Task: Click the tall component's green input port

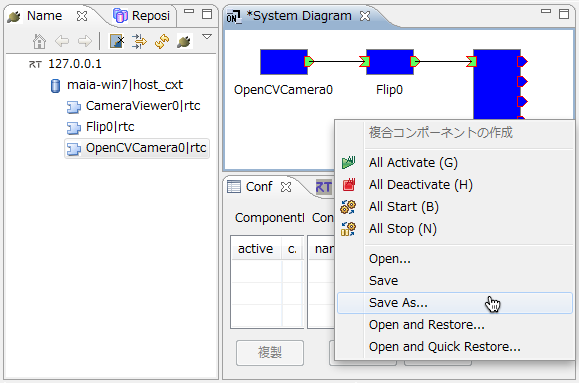Action: point(471,61)
